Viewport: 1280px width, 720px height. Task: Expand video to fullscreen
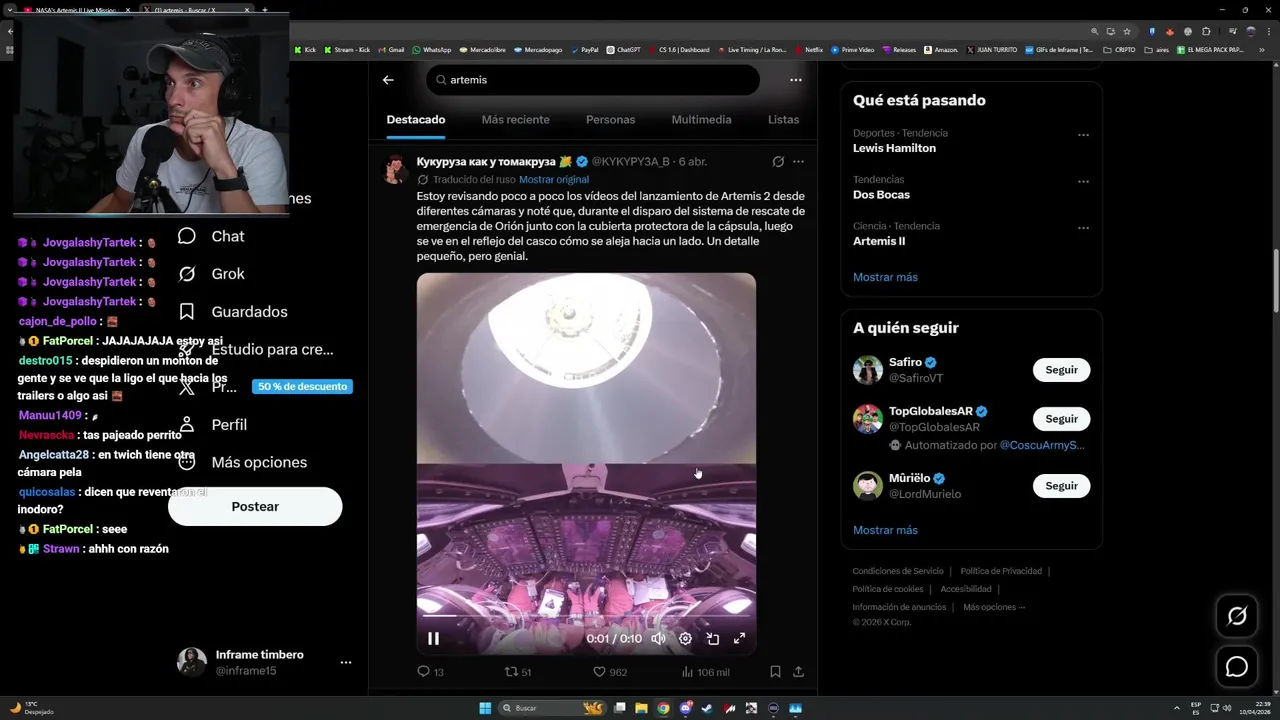coord(740,638)
